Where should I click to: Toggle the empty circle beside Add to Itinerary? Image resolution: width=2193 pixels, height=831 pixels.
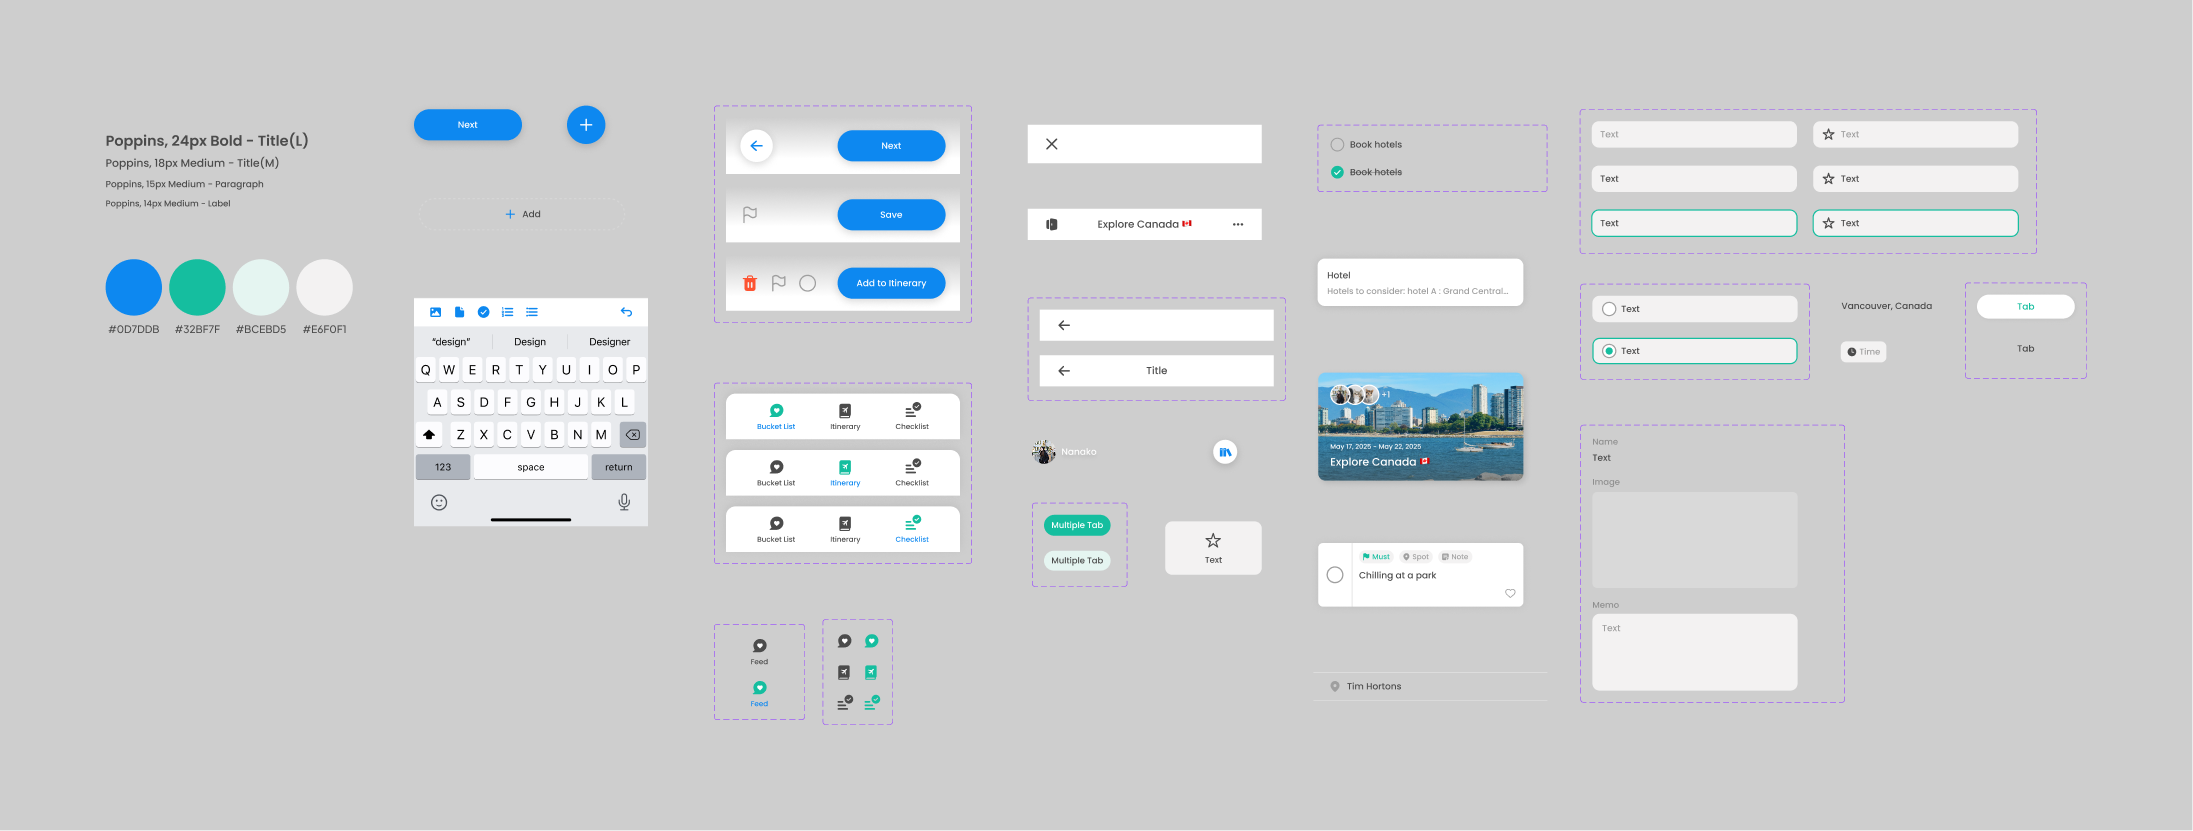[808, 283]
